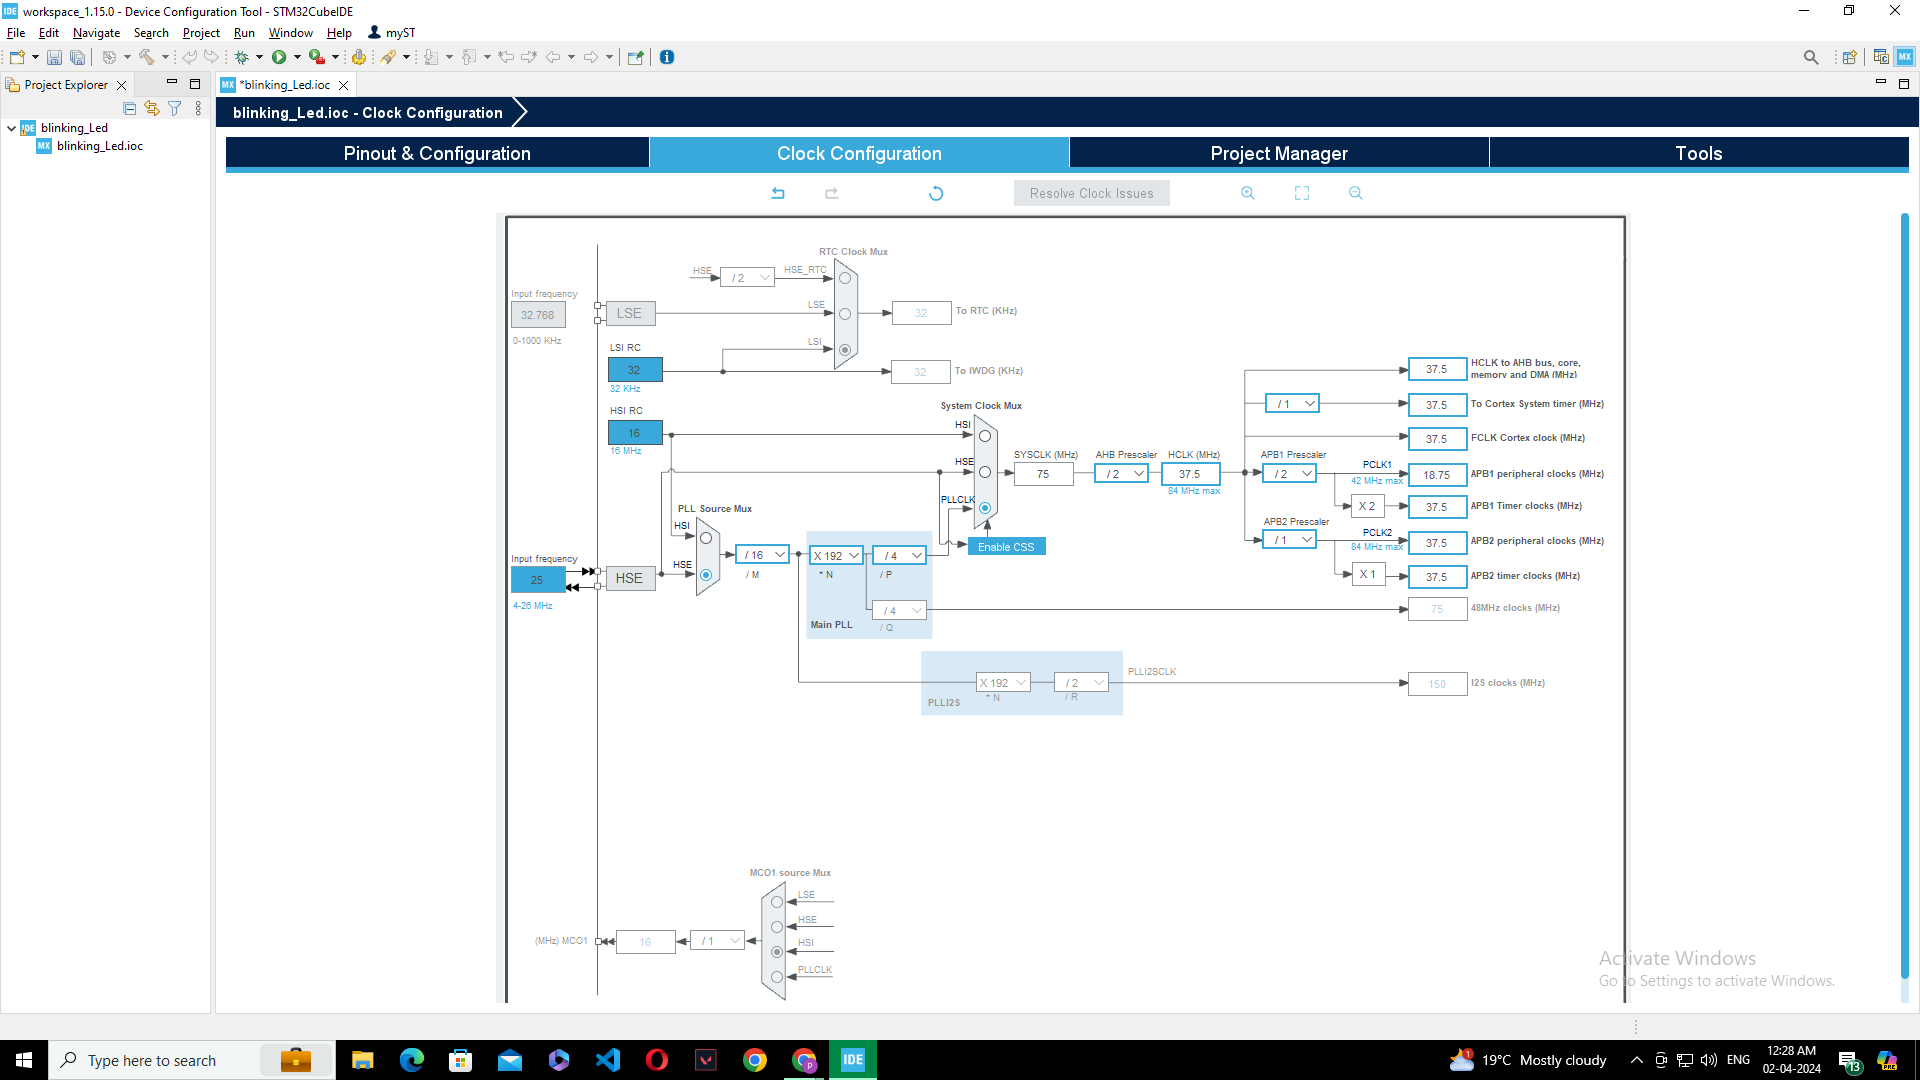This screenshot has height=1080, width=1920.
Task: Click the zoom out icon on clock diagram
Action: click(1356, 194)
